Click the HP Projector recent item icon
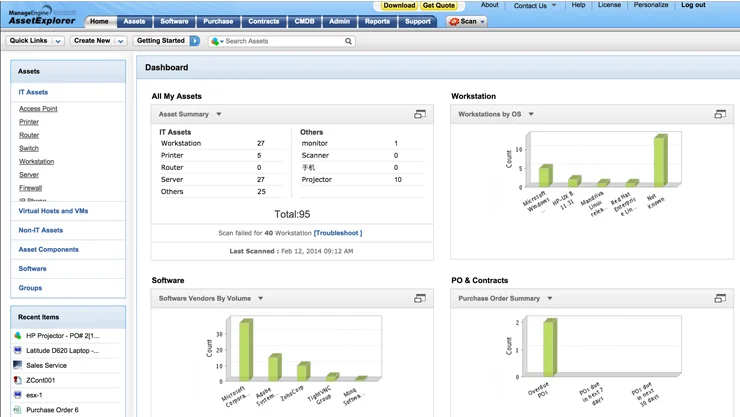The height and width of the screenshot is (417, 740). point(18,336)
